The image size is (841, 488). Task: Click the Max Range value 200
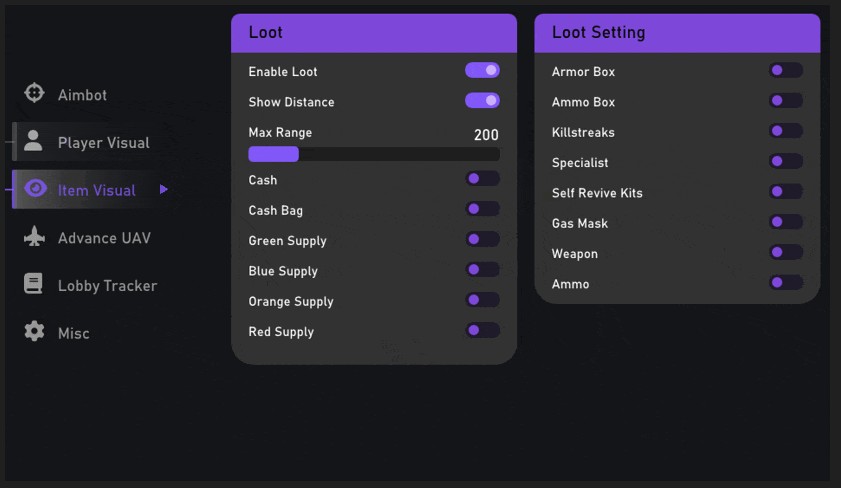click(486, 135)
